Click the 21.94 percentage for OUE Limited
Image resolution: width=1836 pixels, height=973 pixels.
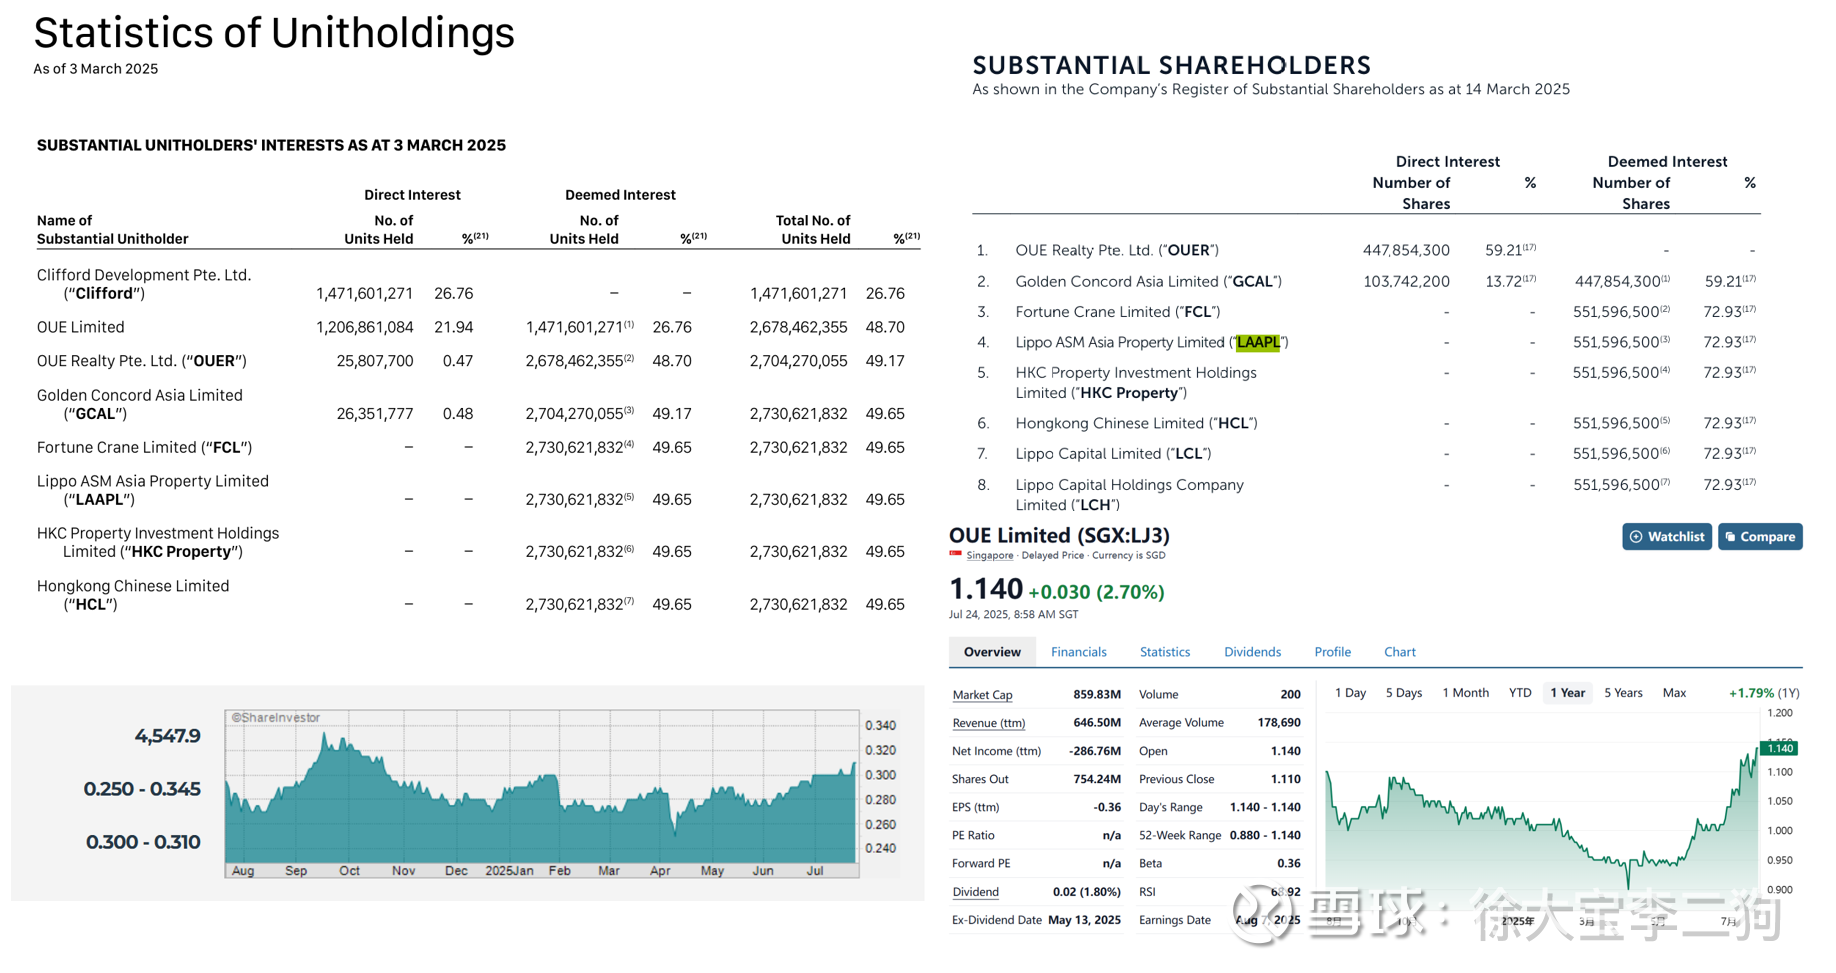pos(453,327)
